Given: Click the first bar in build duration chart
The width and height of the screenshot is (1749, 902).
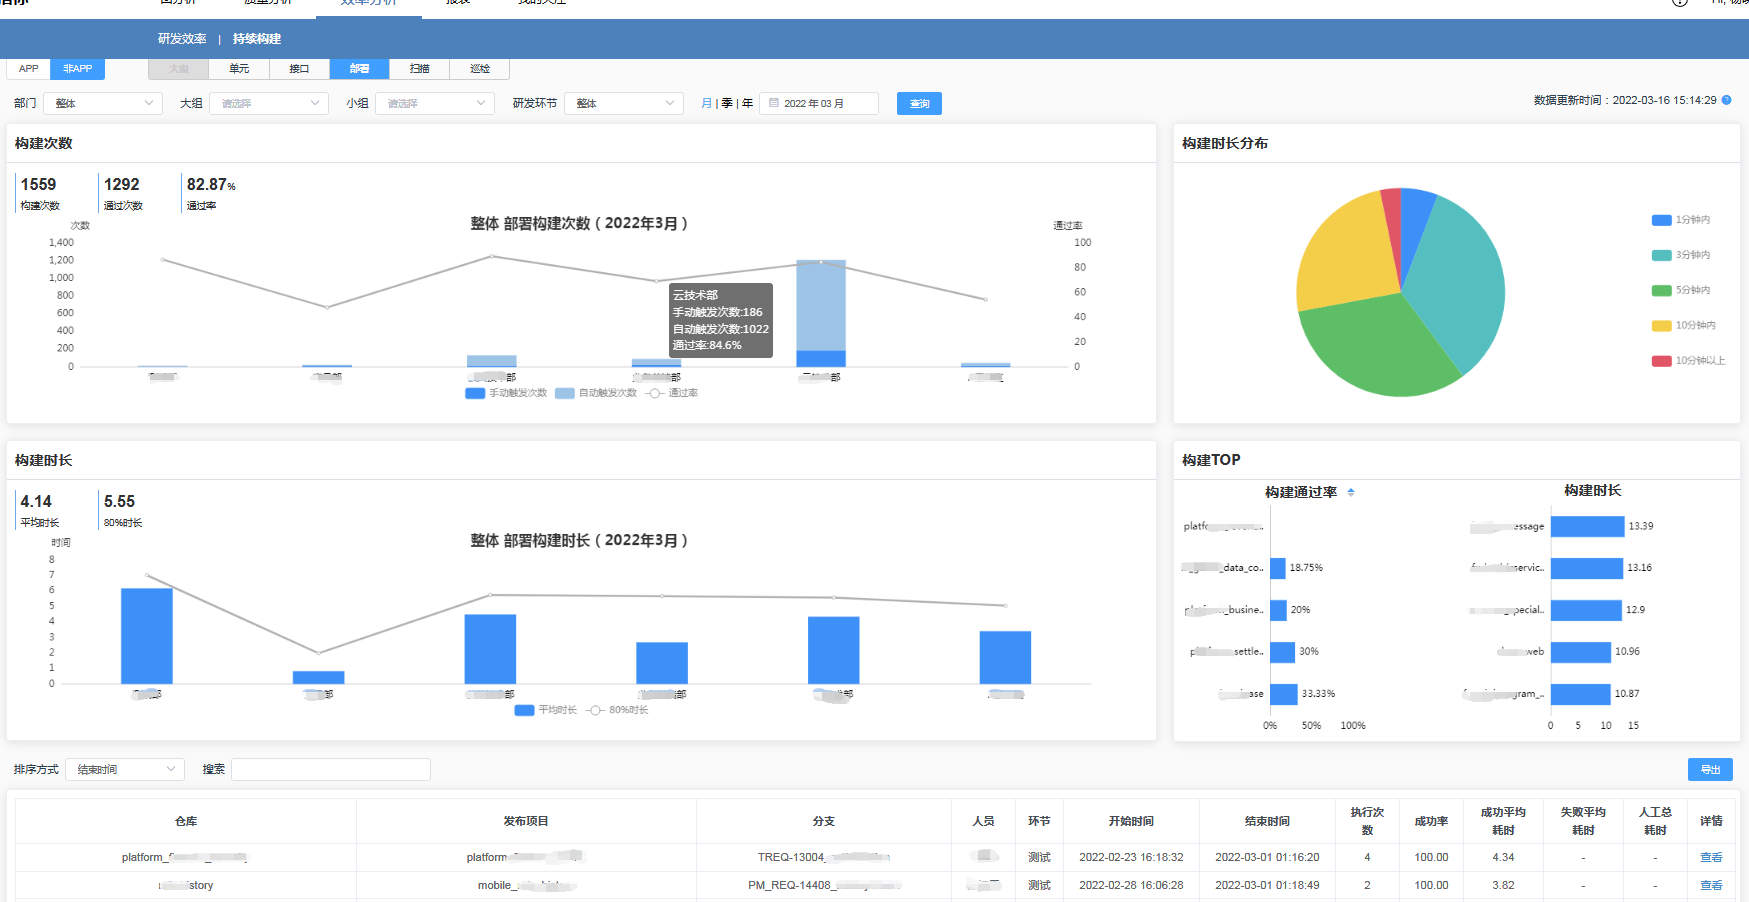Looking at the screenshot, I should pyautogui.click(x=147, y=636).
